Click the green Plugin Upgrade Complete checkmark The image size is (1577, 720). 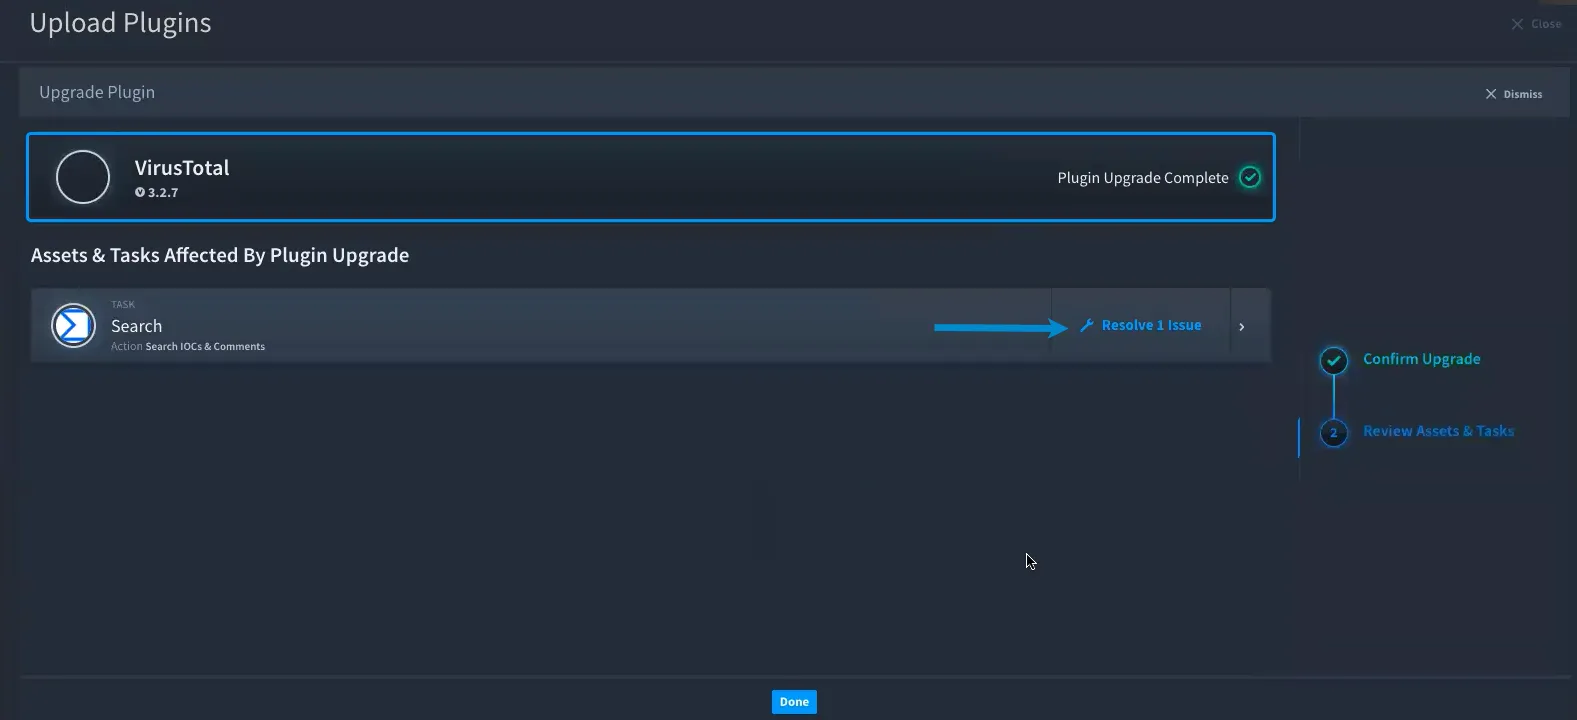(1250, 177)
